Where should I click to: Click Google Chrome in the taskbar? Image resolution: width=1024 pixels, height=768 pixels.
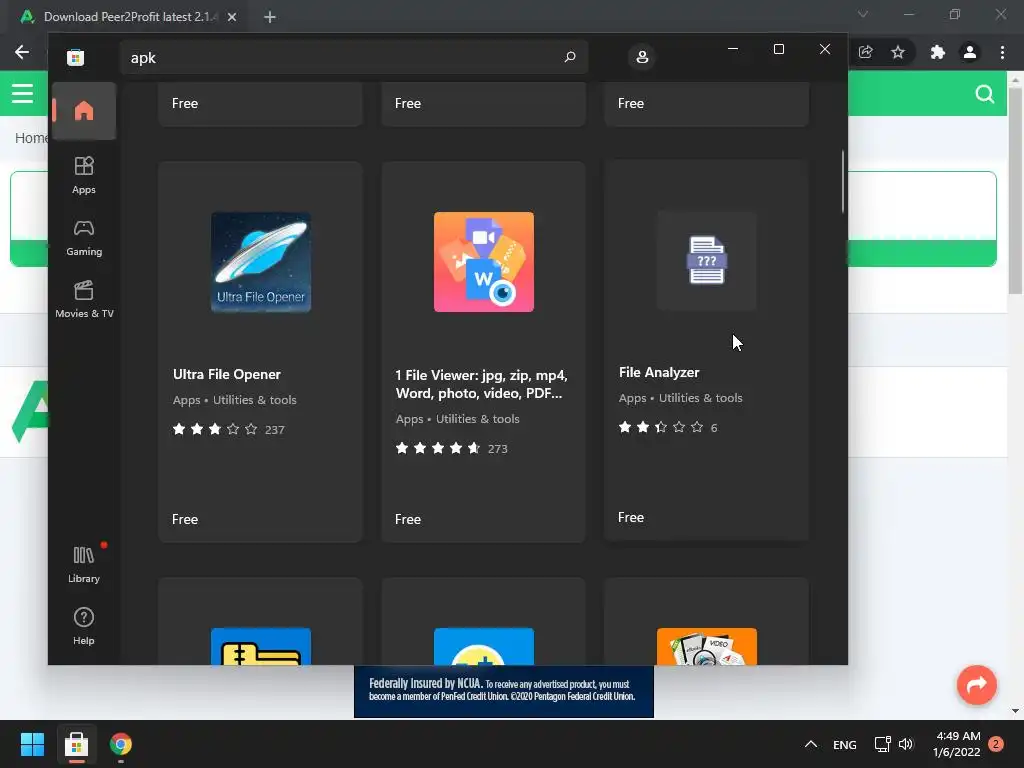pyautogui.click(x=121, y=744)
